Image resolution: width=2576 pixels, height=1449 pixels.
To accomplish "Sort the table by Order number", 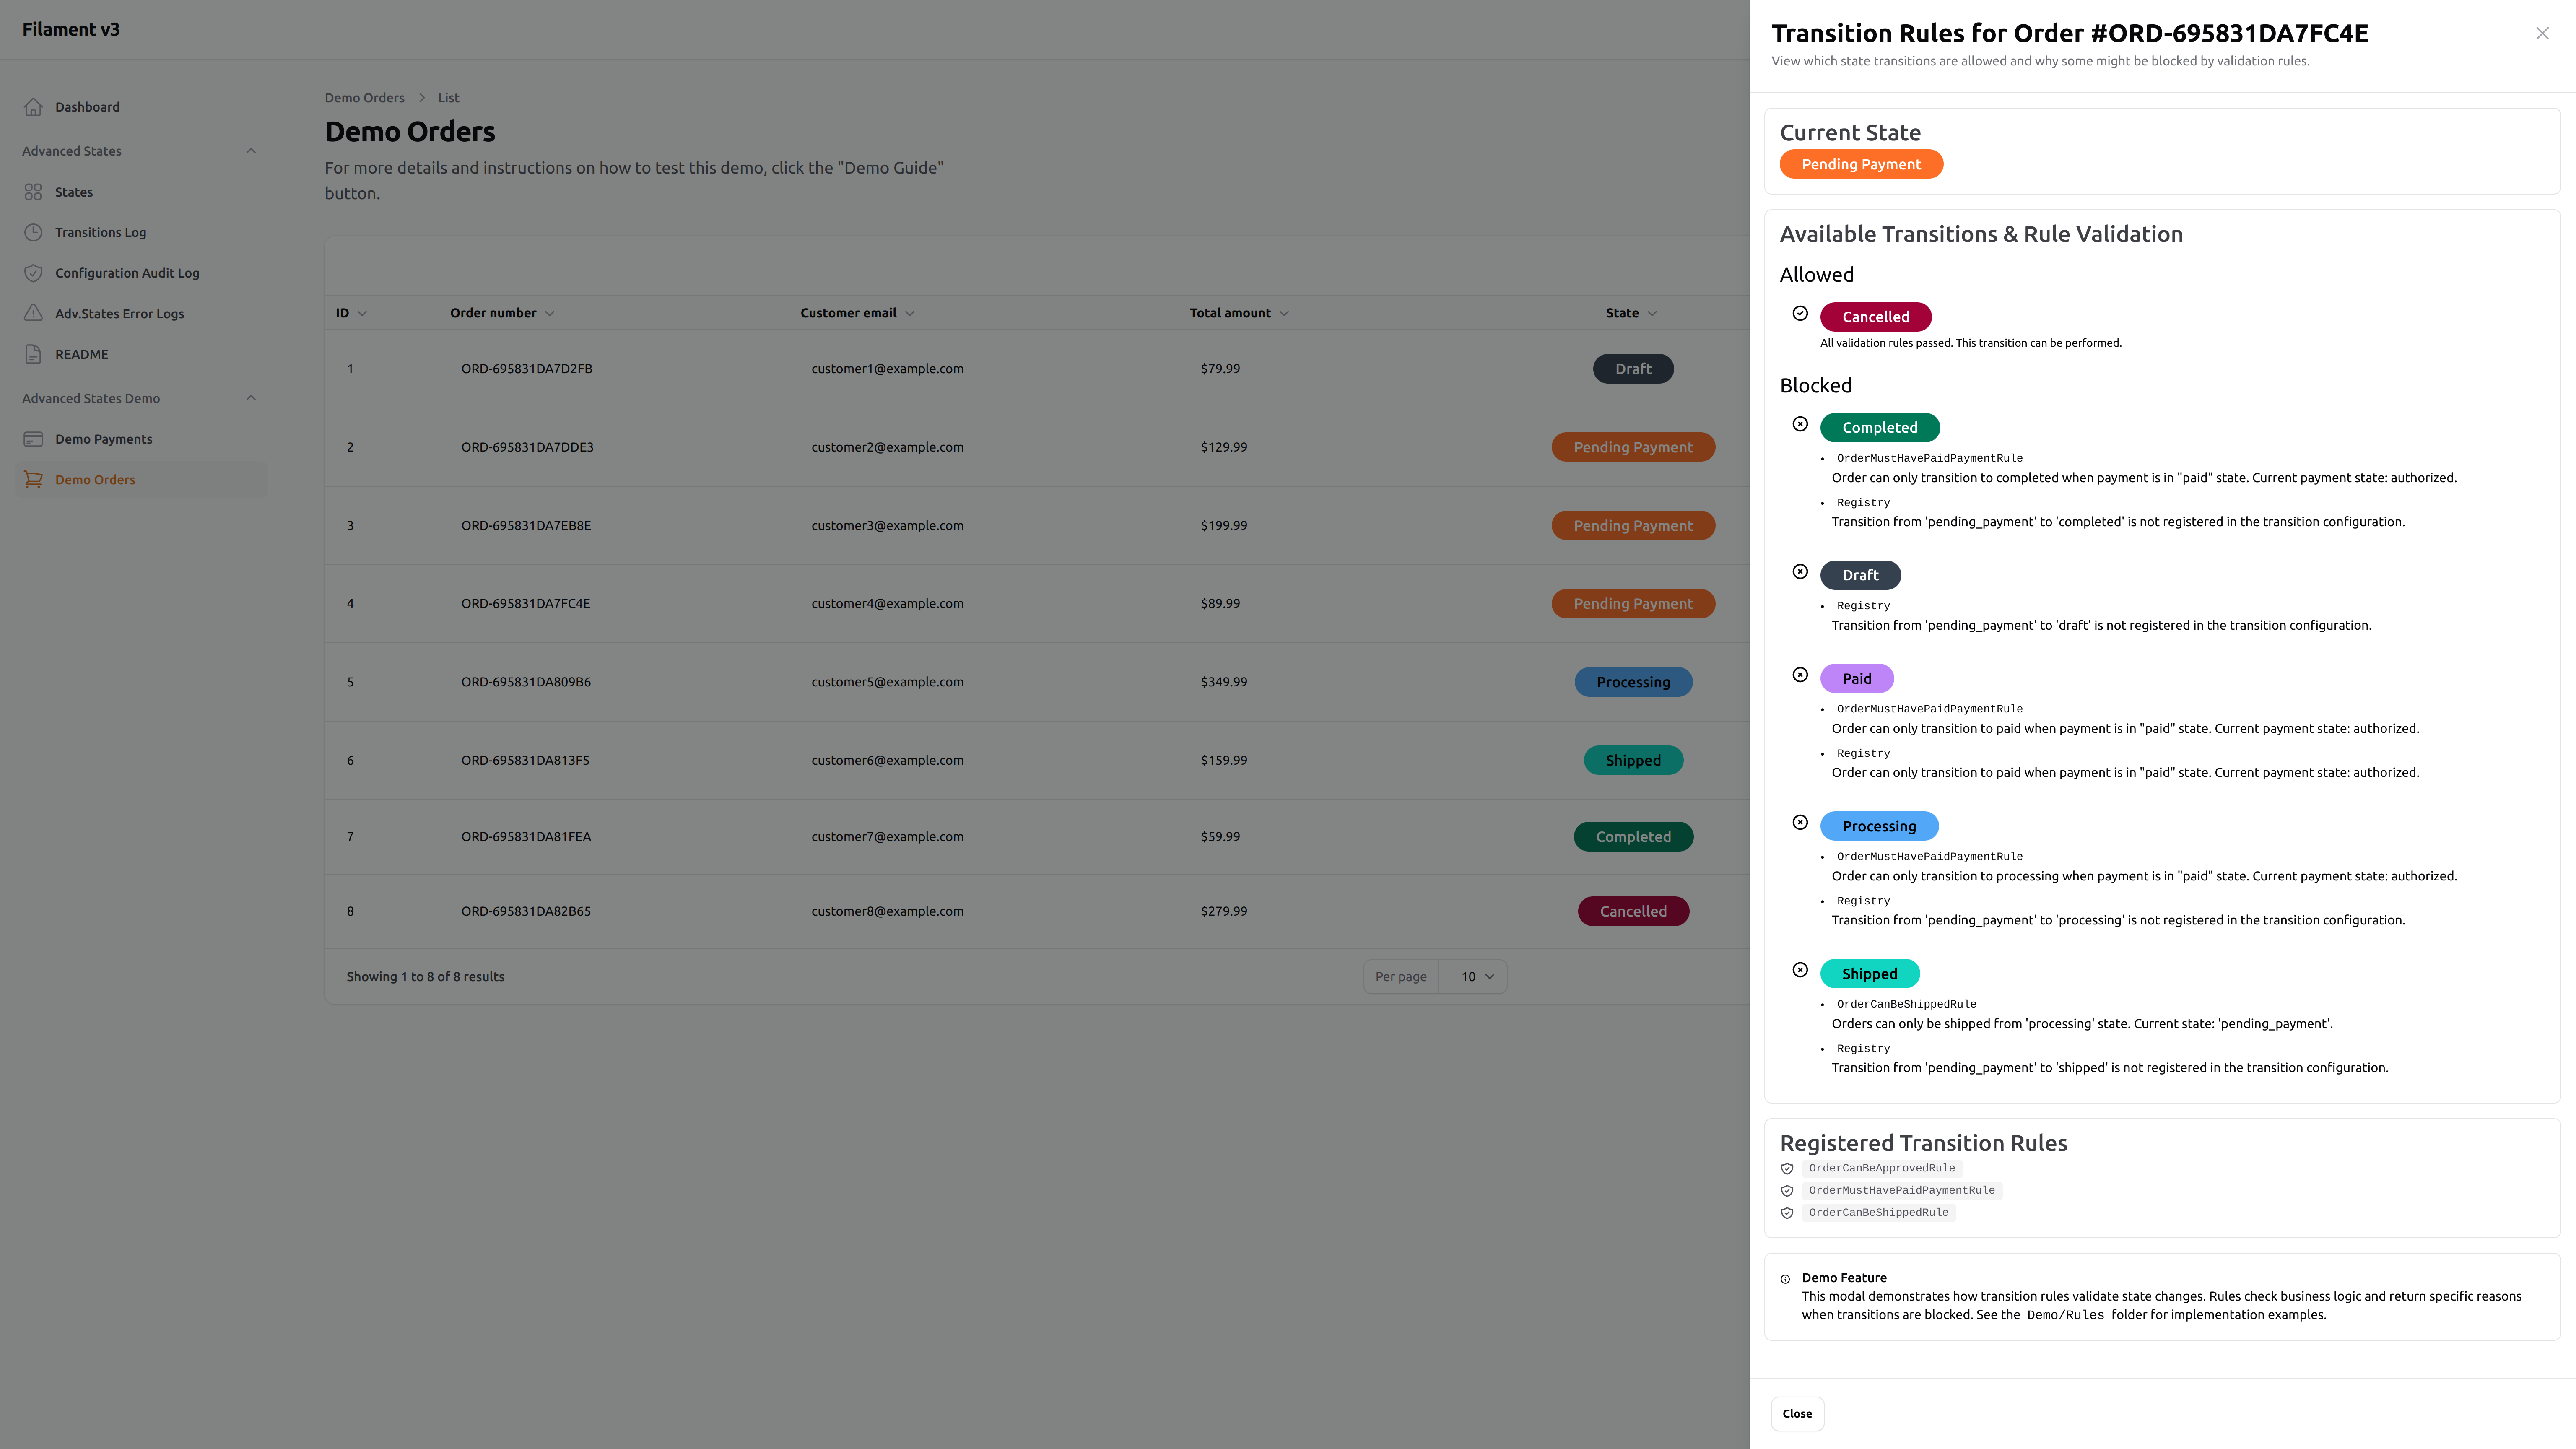I will (494, 312).
